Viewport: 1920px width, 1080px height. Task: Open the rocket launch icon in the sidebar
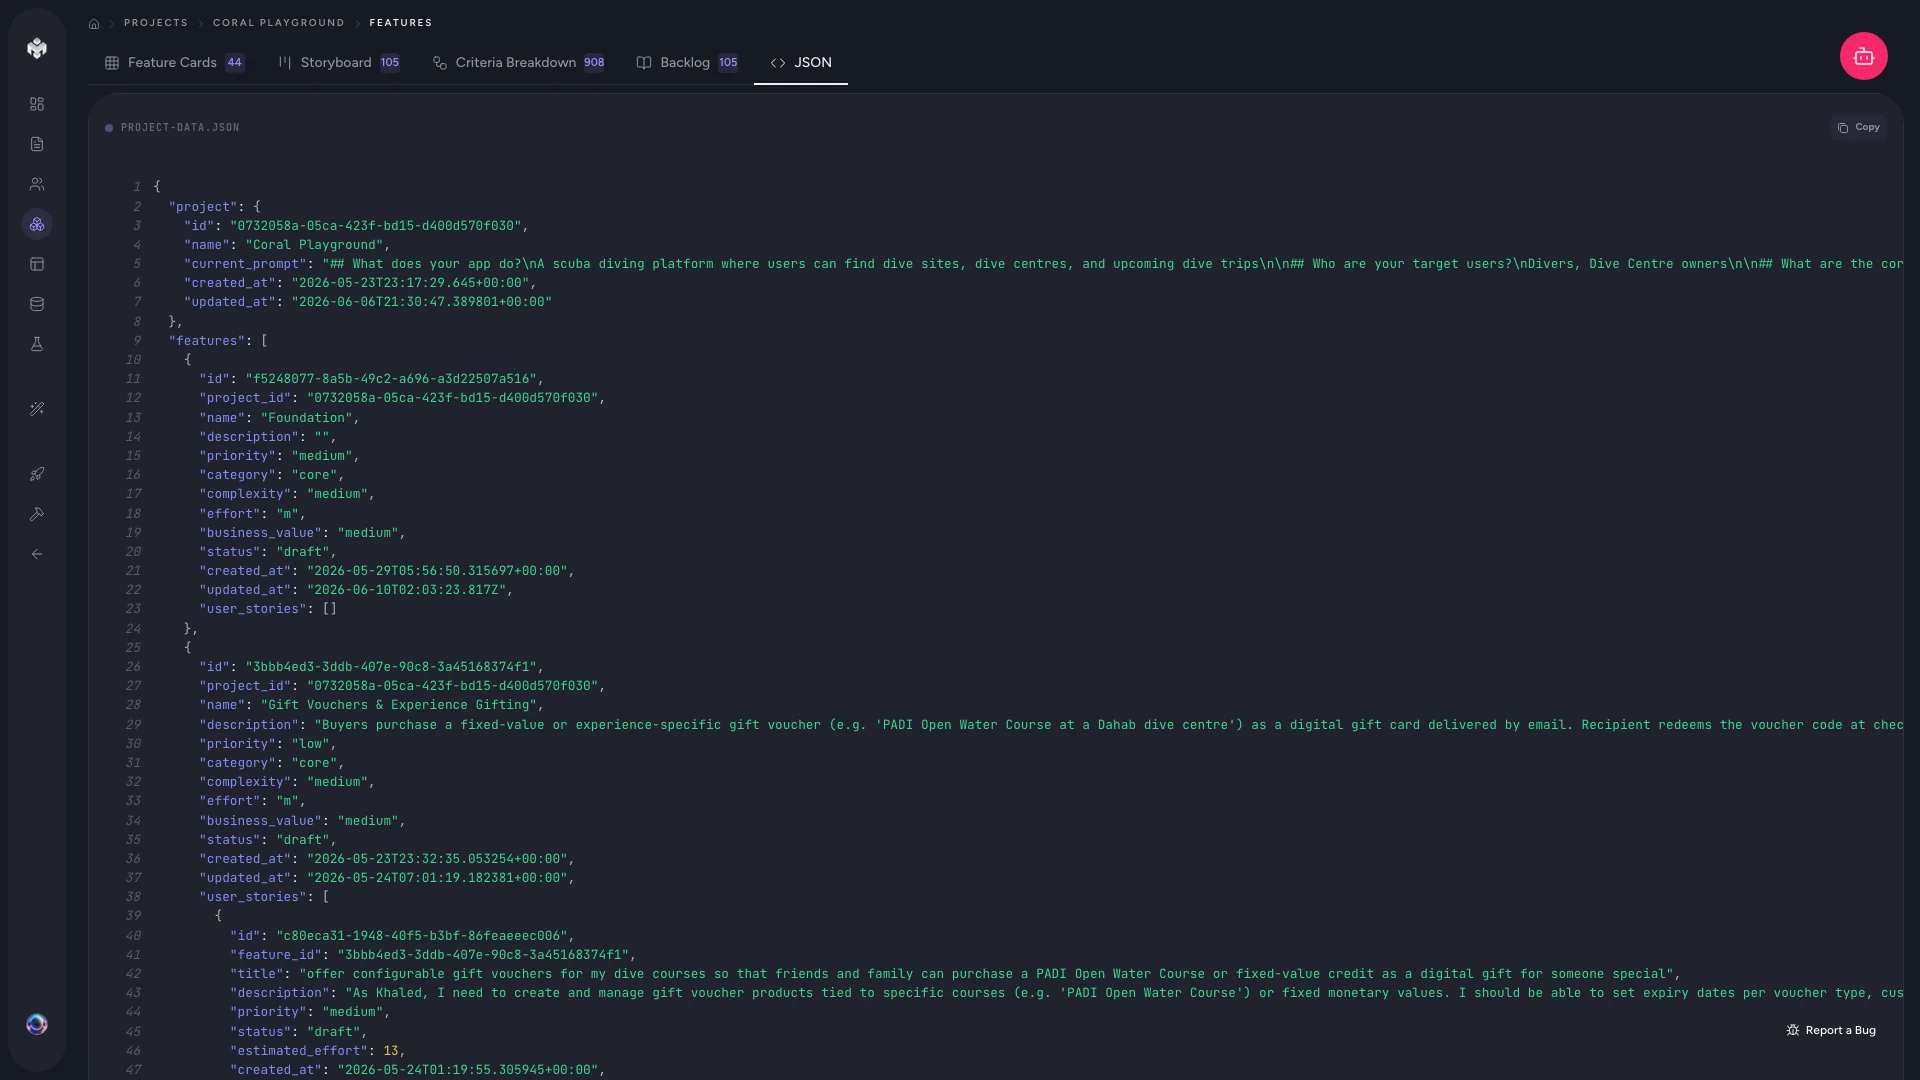[x=37, y=474]
